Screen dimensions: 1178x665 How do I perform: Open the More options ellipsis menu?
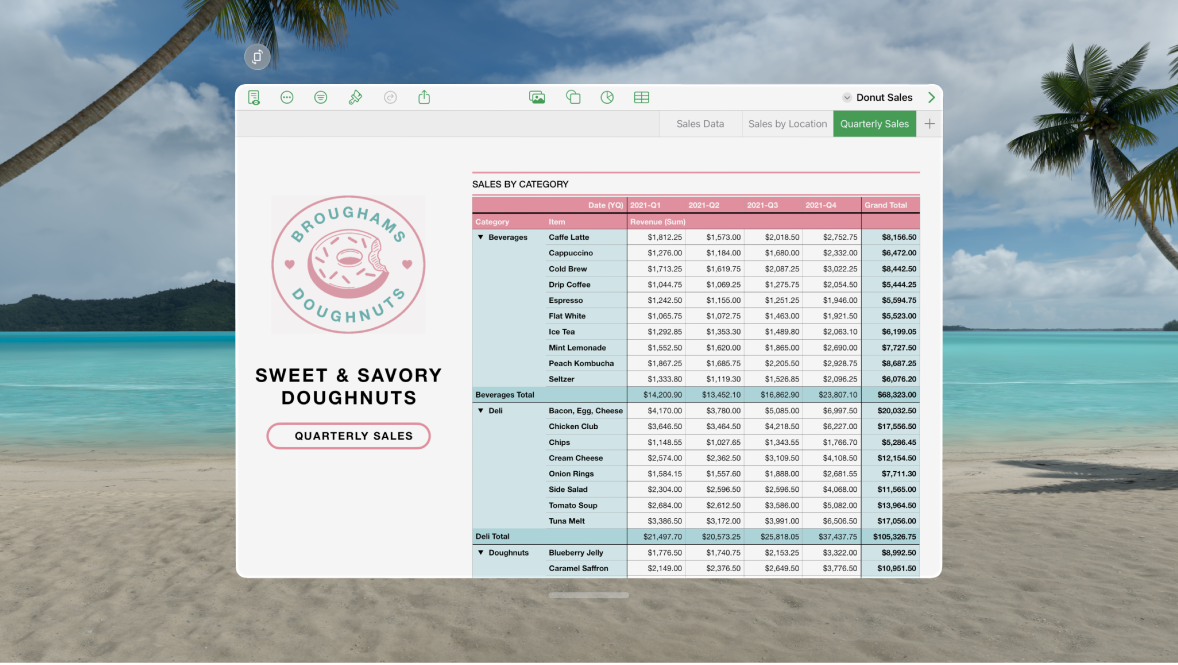point(287,98)
